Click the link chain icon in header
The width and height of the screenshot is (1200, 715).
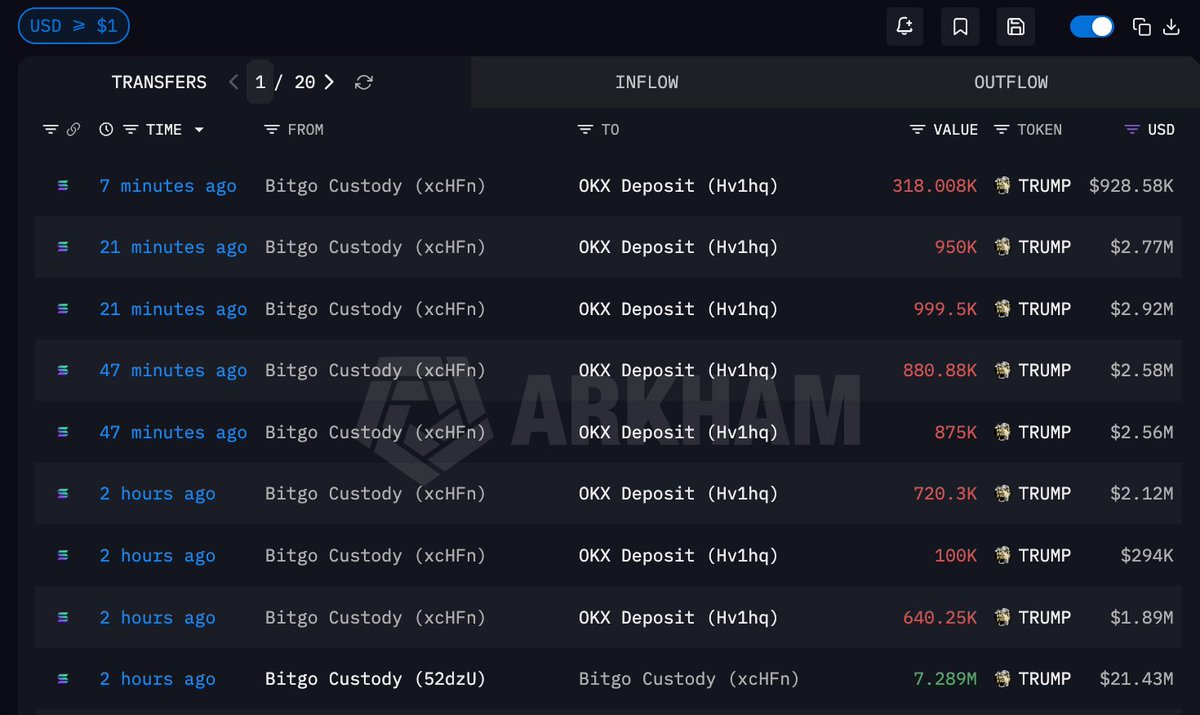point(73,130)
